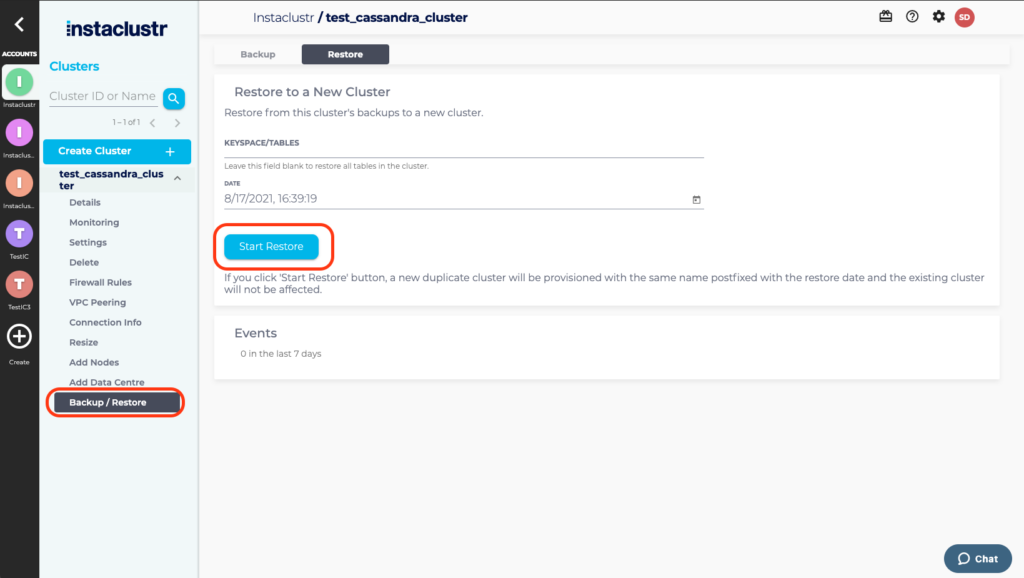Screen dimensions: 1024x578
Task: Switch to the Backup tab
Action: click(x=258, y=54)
